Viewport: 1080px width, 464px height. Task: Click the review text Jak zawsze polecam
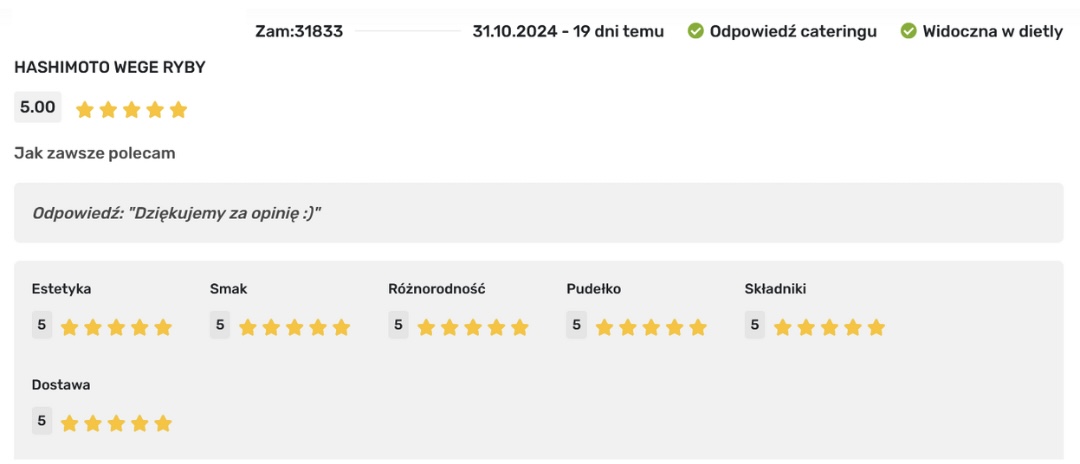[95, 153]
